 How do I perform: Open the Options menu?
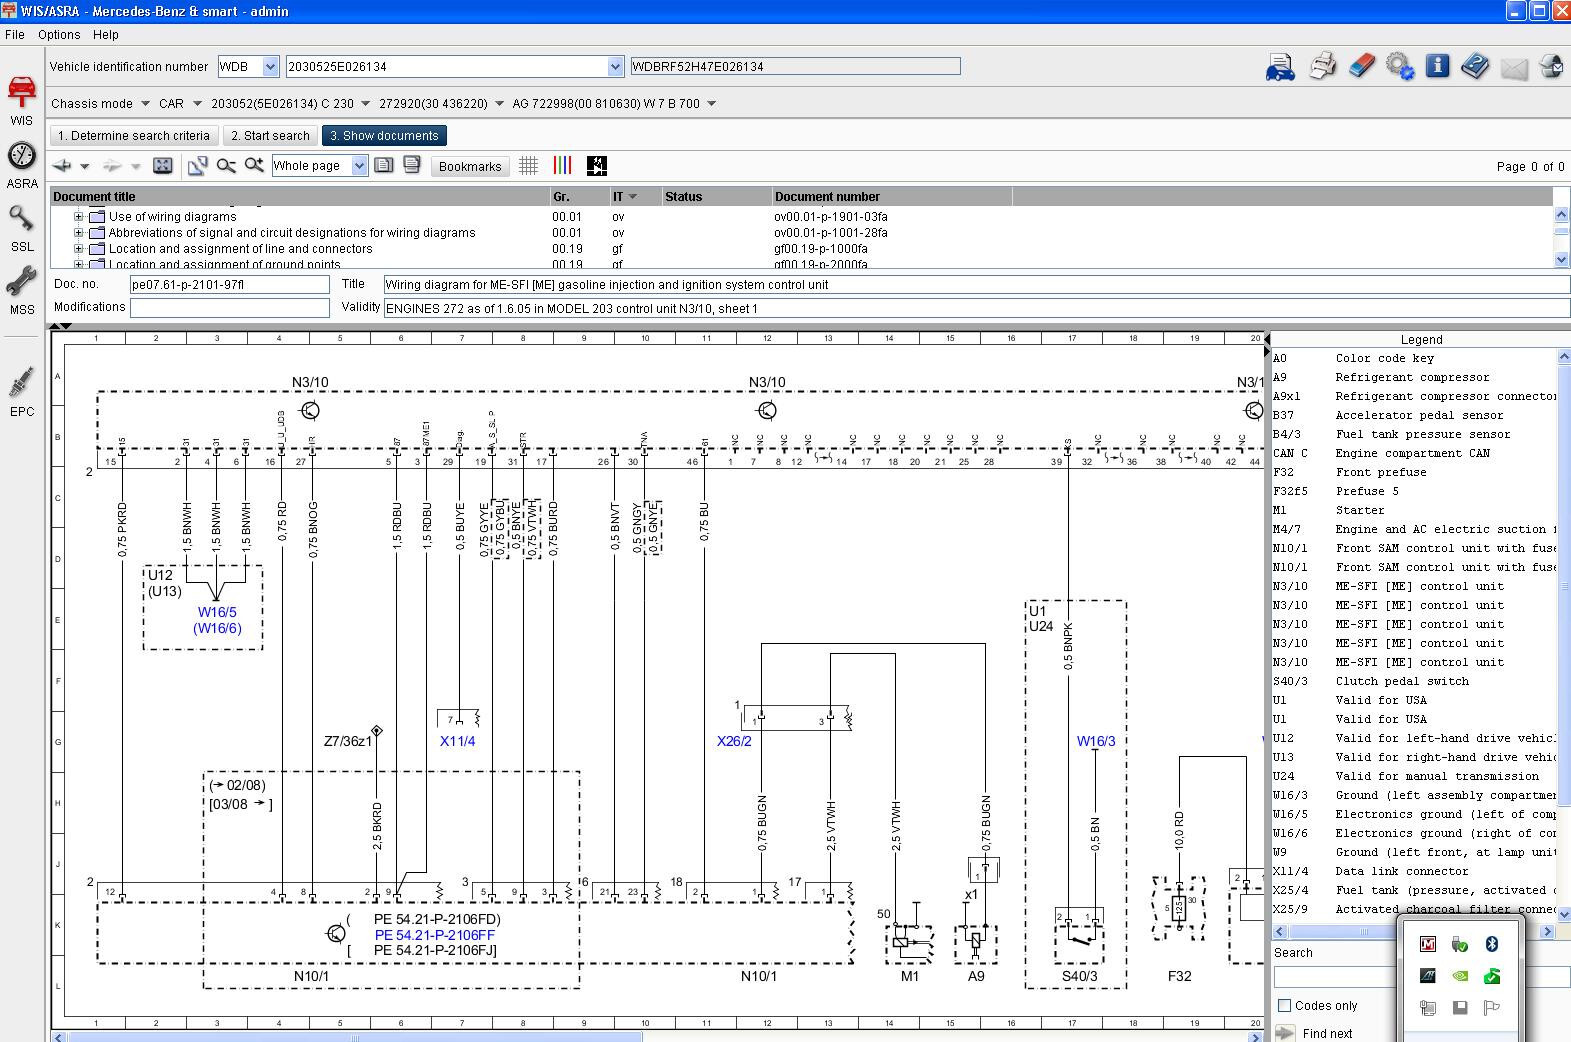59,34
